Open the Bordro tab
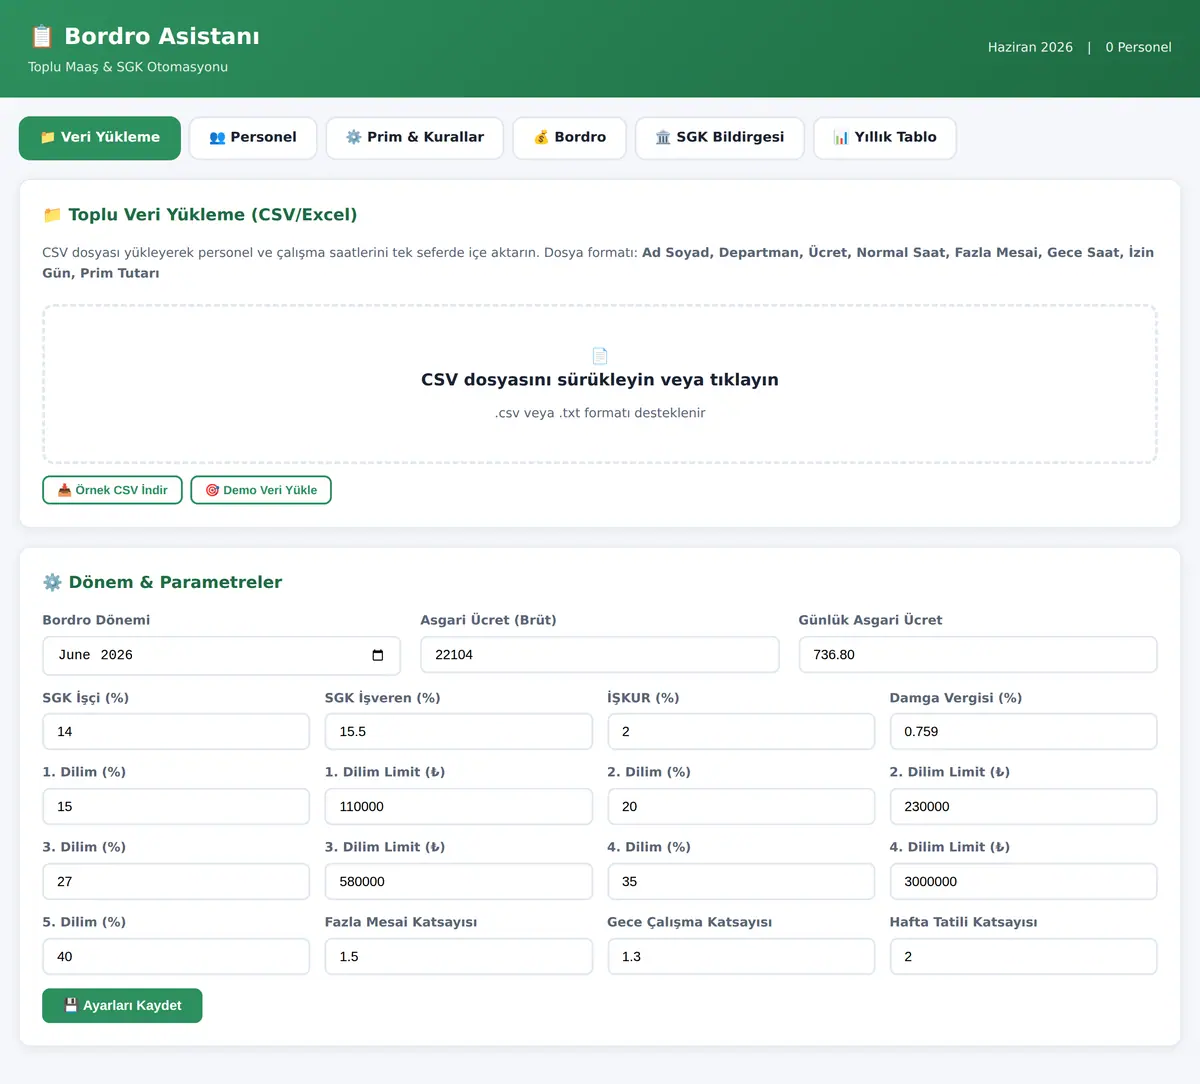This screenshot has height=1084, width=1200. coord(570,138)
